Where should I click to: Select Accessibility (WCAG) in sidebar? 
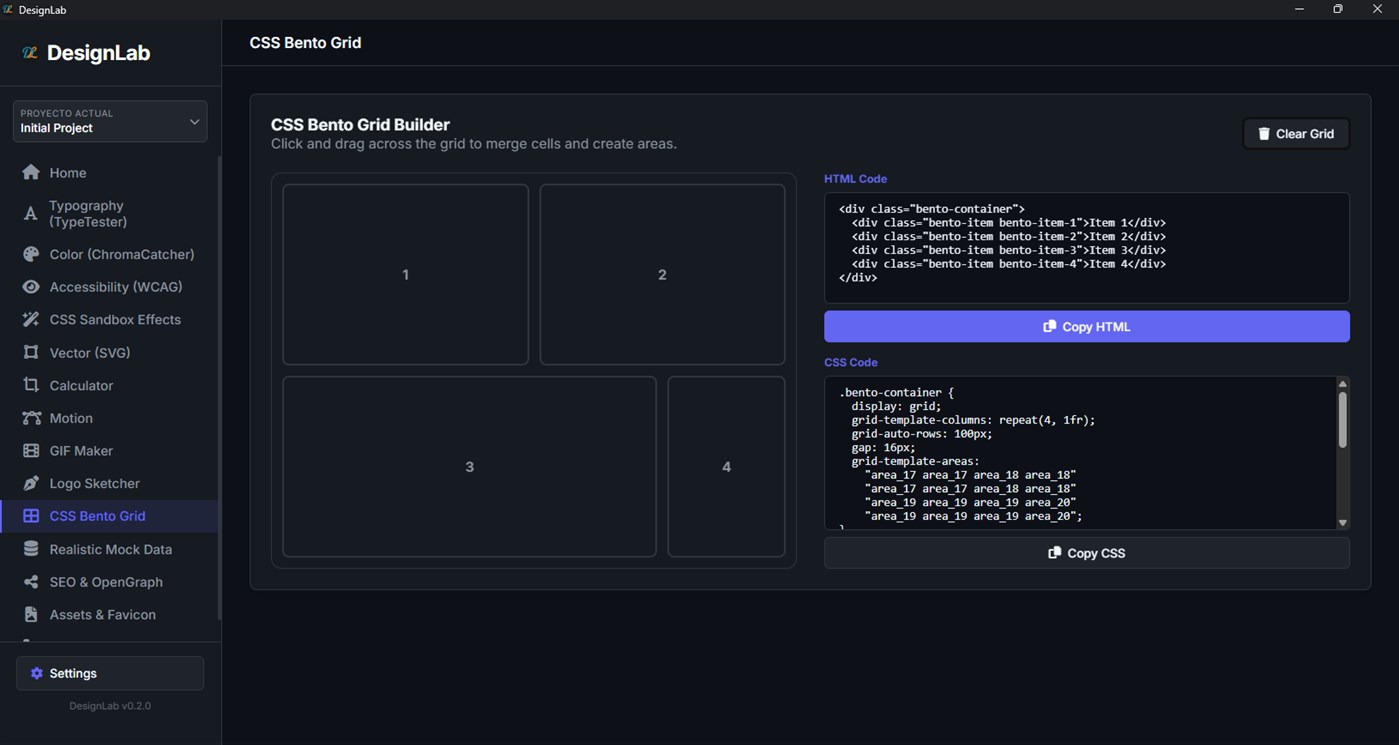(x=110, y=287)
